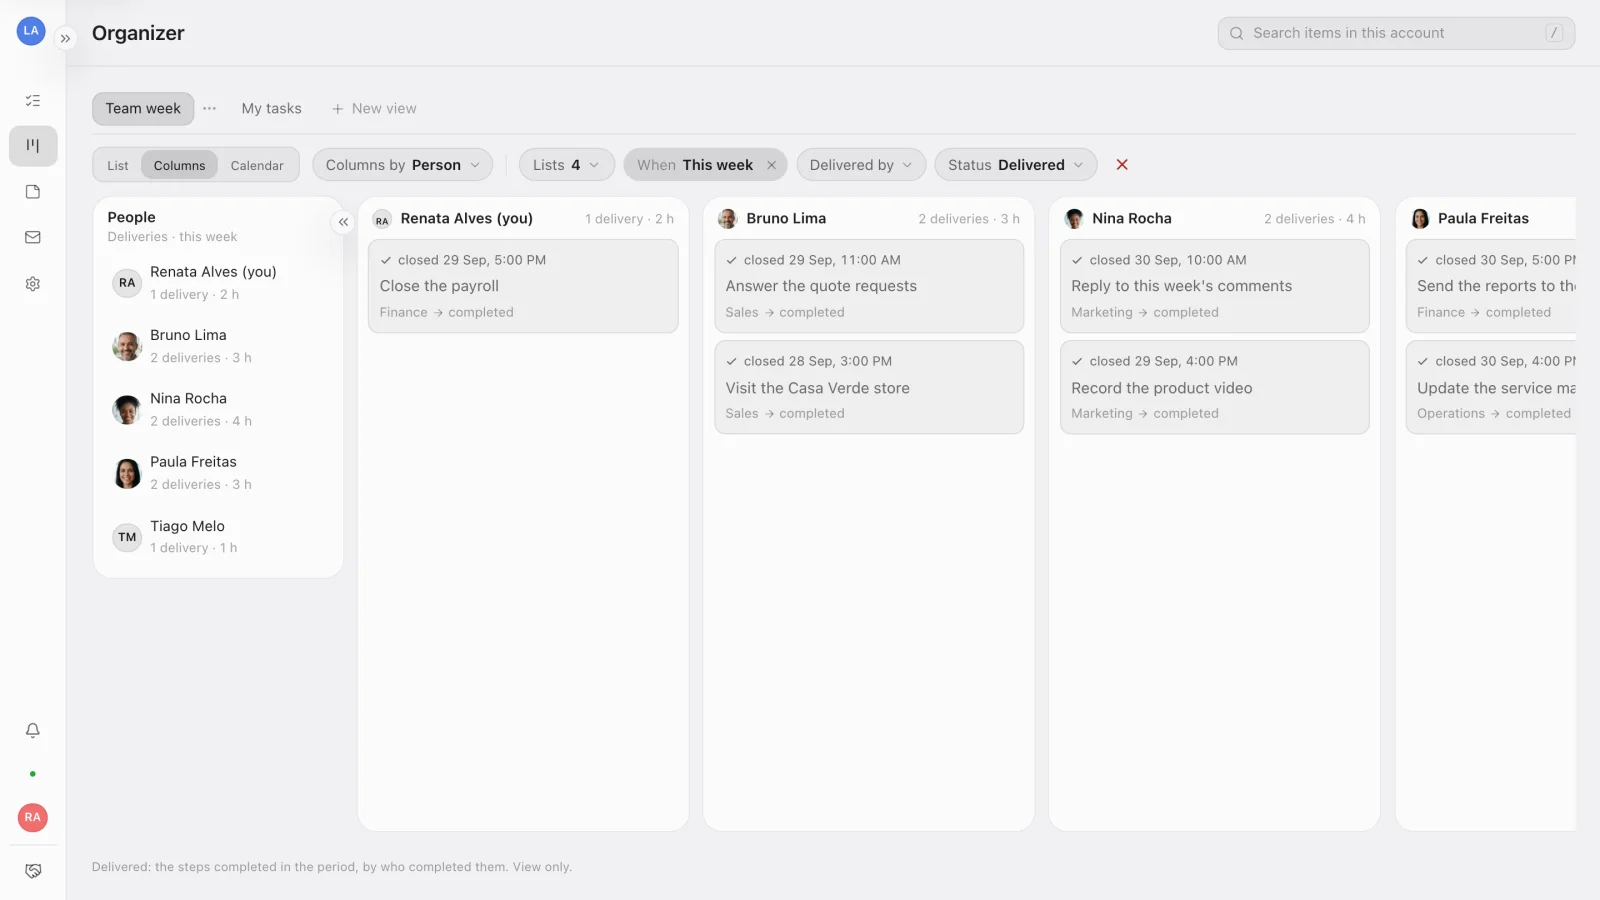Expand the Status Delivered dropdown
Viewport: 1600px width, 900px height.
click(1015, 165)
